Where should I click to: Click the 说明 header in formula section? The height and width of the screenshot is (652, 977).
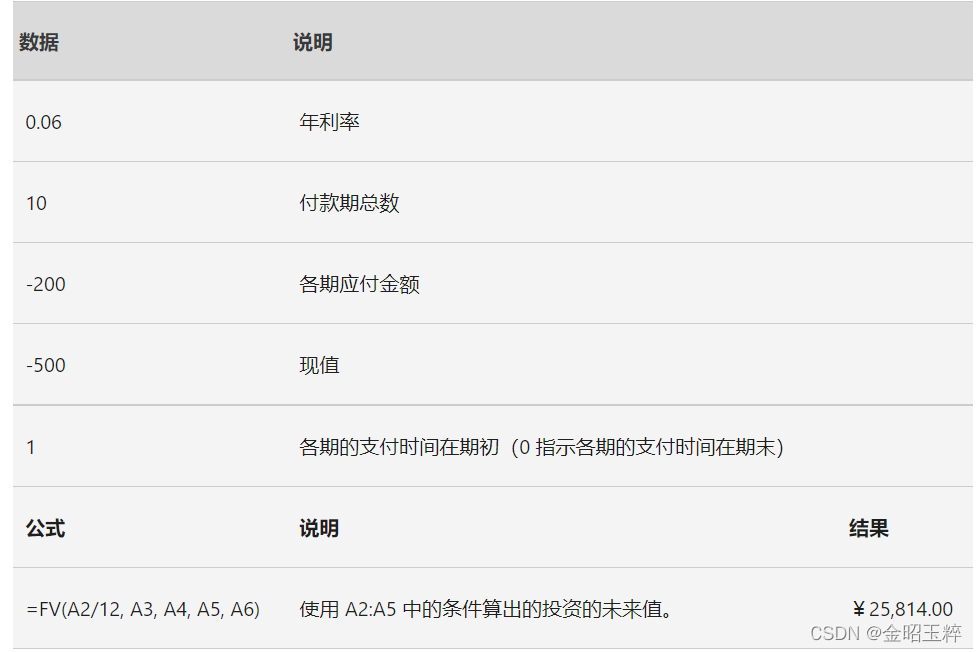[x=319, y=528]
